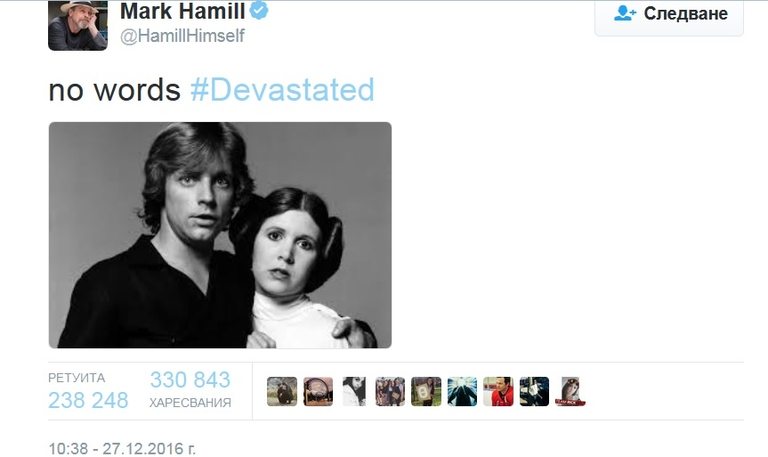Open the second liker avatar with round arch
Viewport: 768px width, 457px height.
tap(318, 391)
